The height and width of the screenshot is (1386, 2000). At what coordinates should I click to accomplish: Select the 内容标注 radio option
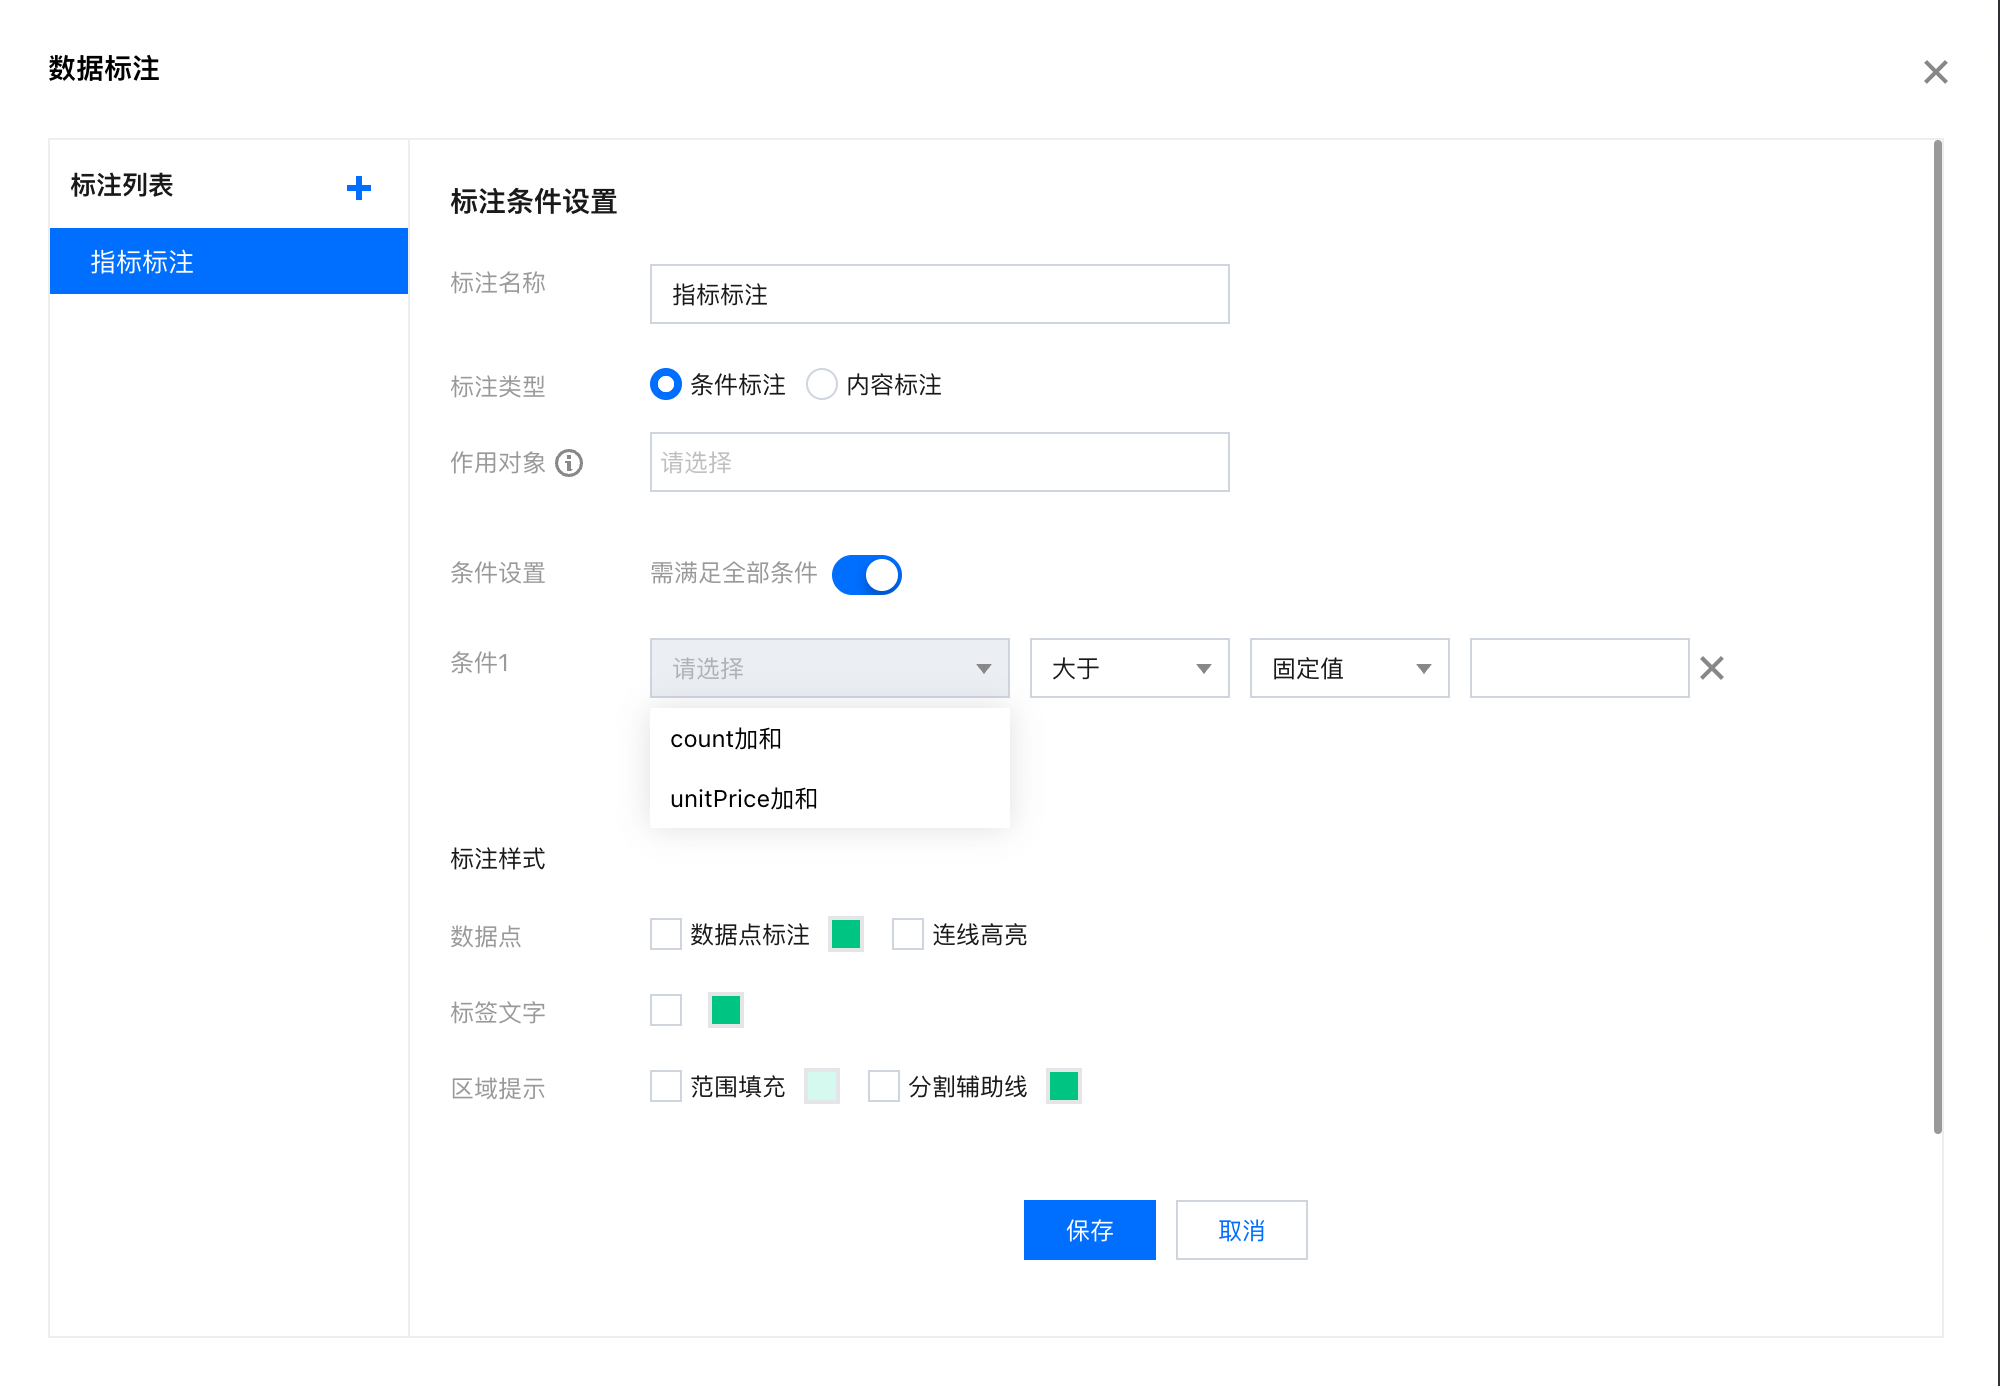tap(821, 384)
